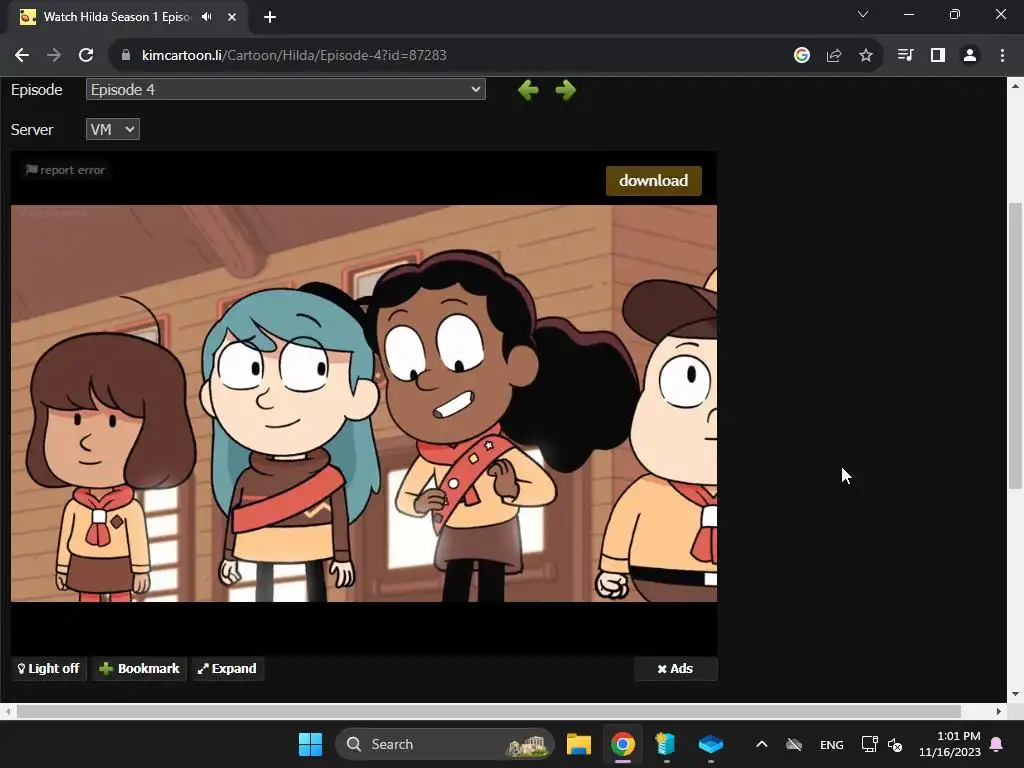Click the cloud sync tray icon

pos(793,744)
